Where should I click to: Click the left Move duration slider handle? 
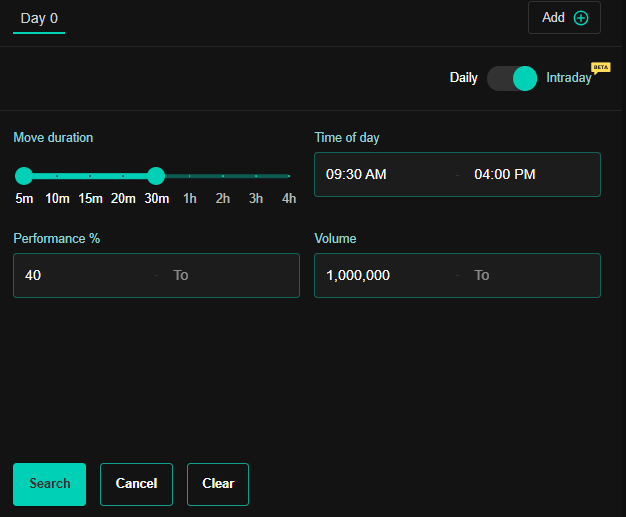pyautogui.click(x=24, y=176)
